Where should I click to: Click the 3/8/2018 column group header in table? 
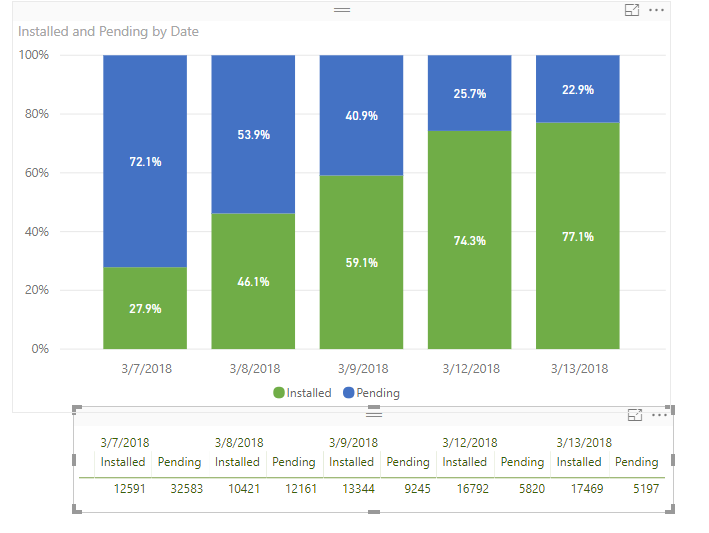(239, 442)
